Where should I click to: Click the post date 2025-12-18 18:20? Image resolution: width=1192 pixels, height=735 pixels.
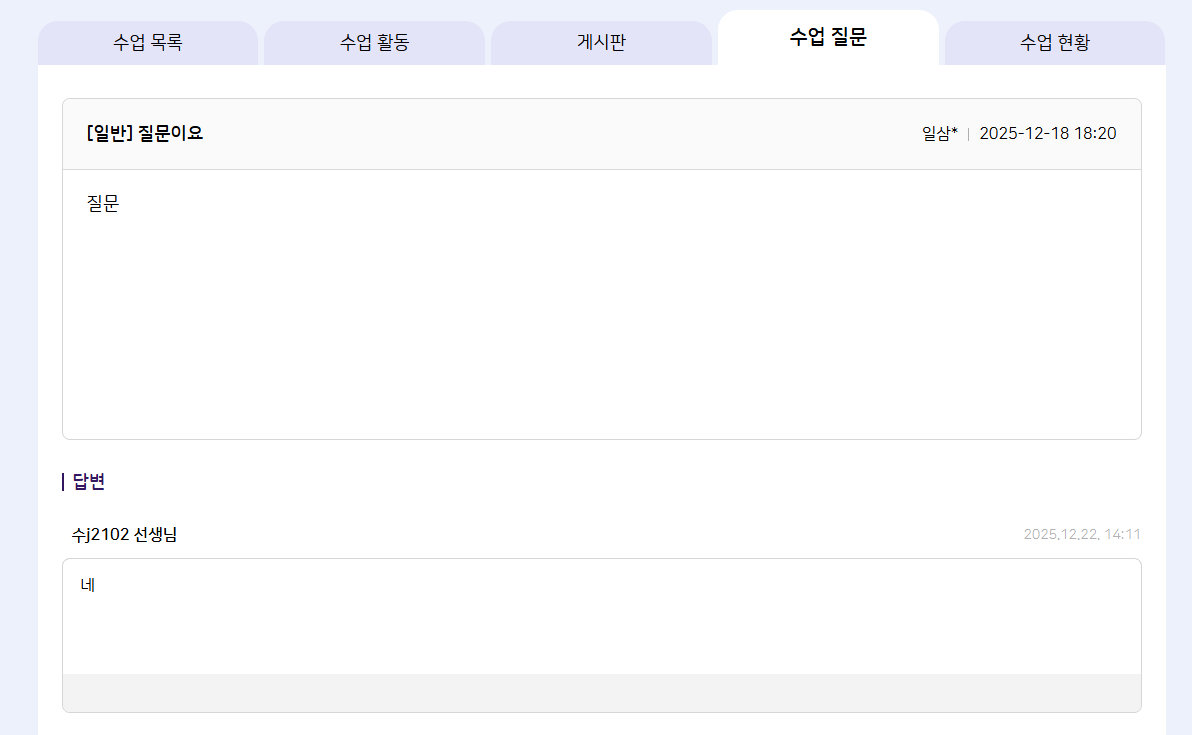pyautogui.click(x=1047, y=134)
